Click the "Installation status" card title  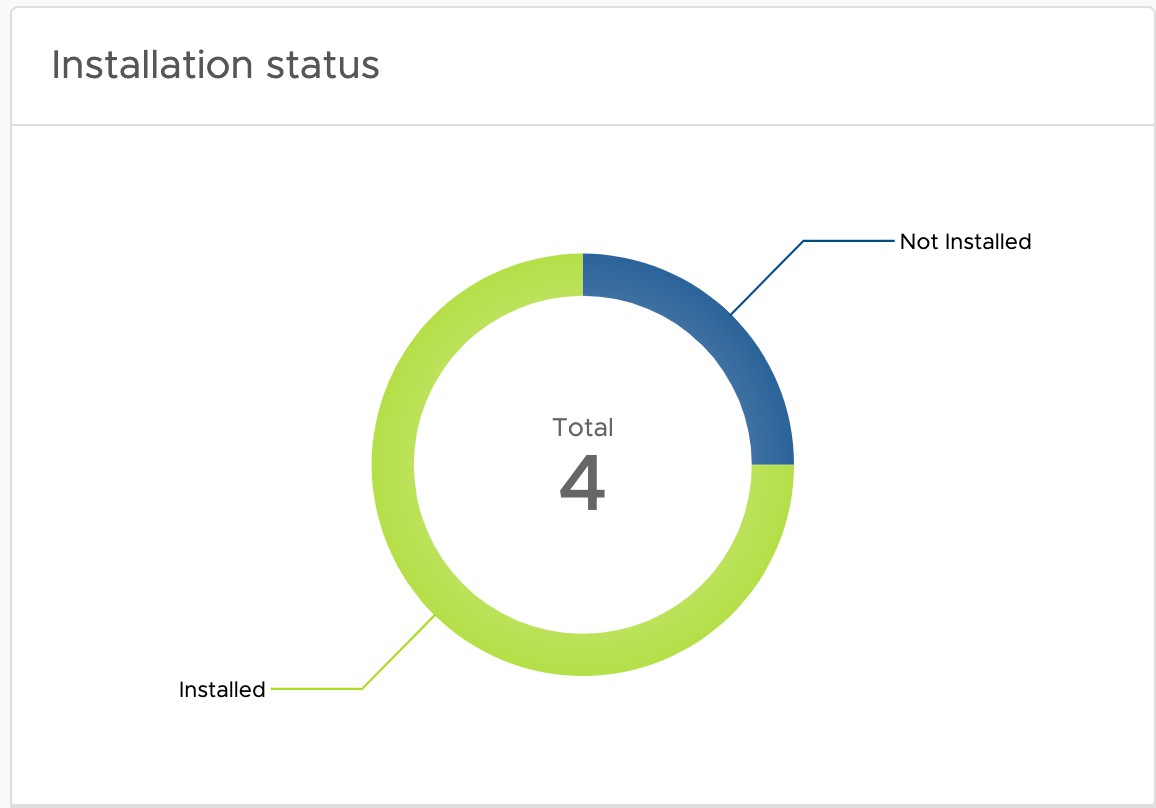pos(215,66)
